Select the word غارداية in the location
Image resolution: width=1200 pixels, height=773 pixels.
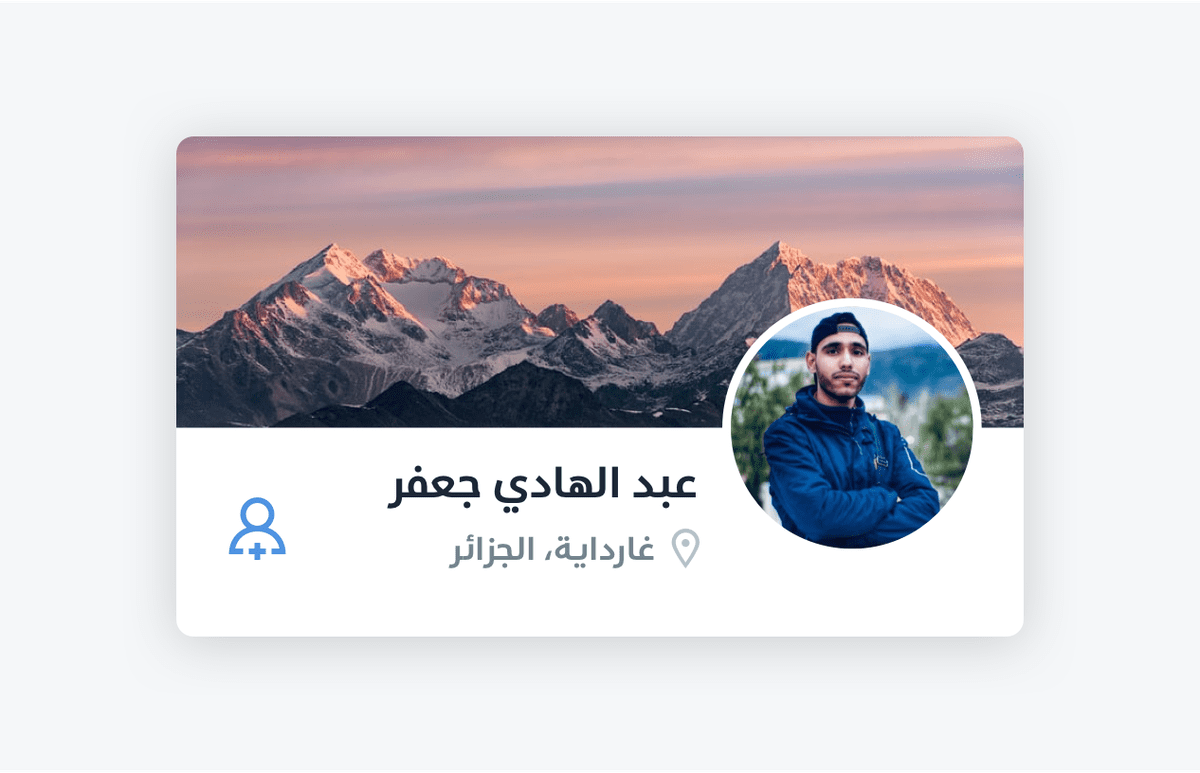[x=605, y=549]
